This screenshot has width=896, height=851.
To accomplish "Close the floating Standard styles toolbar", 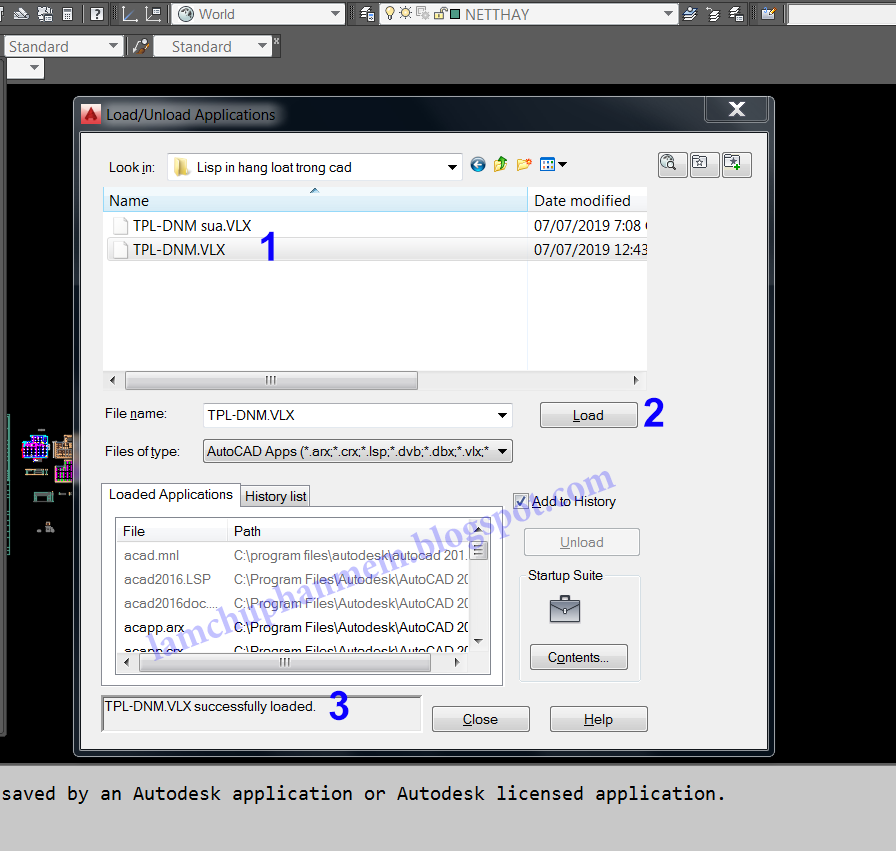I will (x=277, y=41).
